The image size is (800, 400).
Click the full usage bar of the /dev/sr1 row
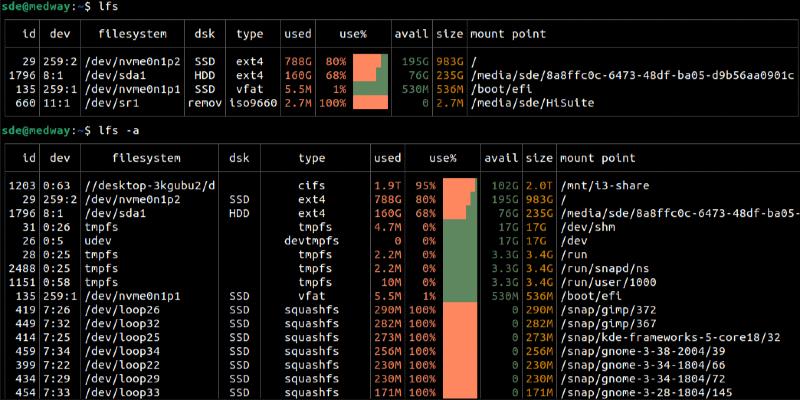click(371, 102)
